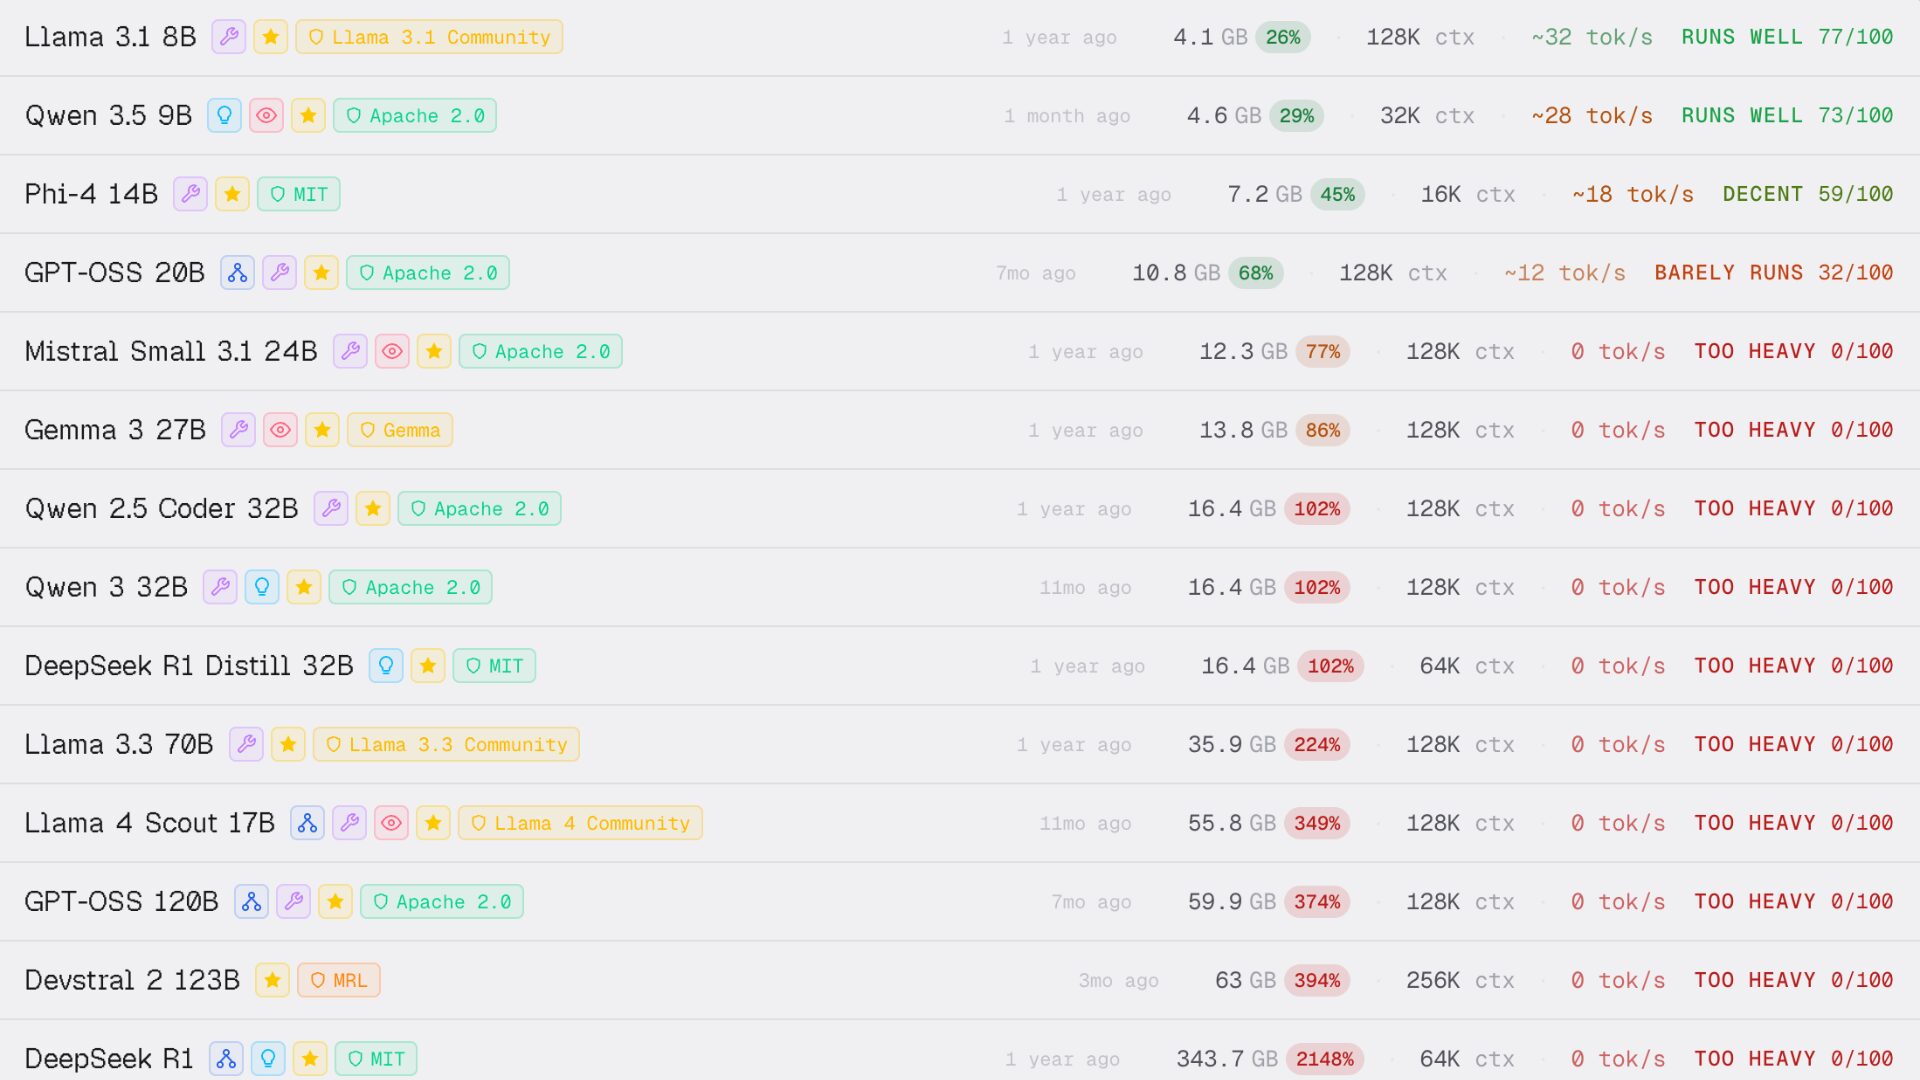Click the lightbulb reasoning icon on Qwen 3.5 9B
Image resolution: width=1920 pixels, height=1080 pixels.
tap(224, 116)
